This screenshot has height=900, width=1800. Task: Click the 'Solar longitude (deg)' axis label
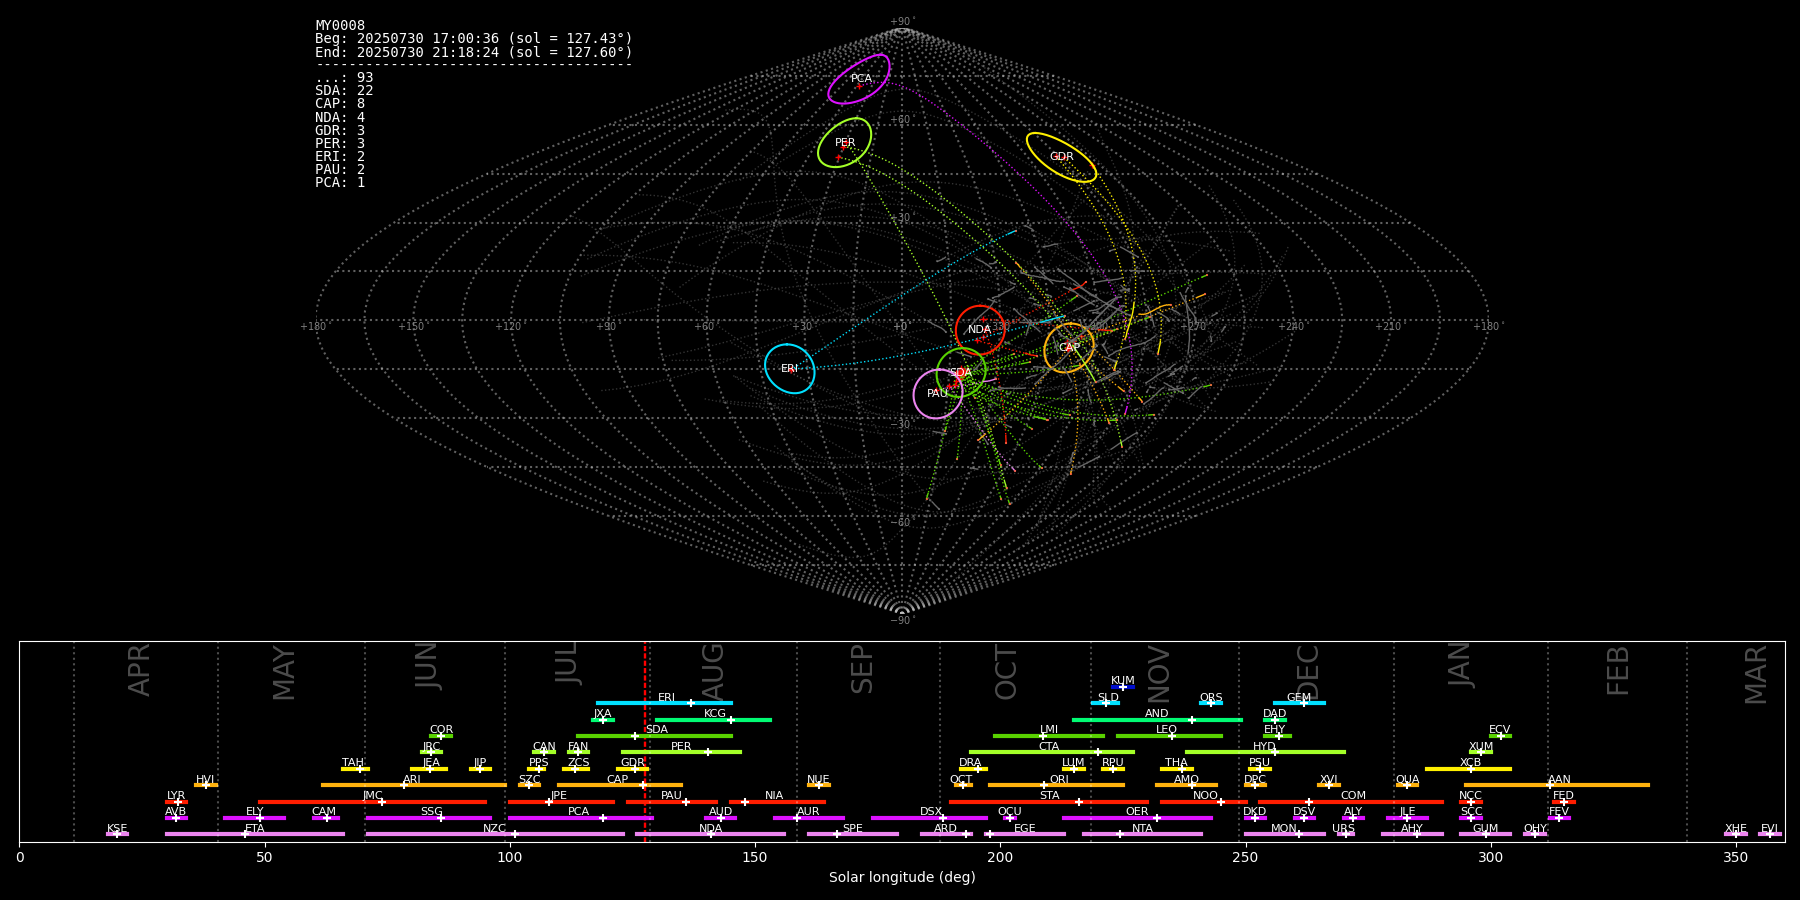pos(902,878)
